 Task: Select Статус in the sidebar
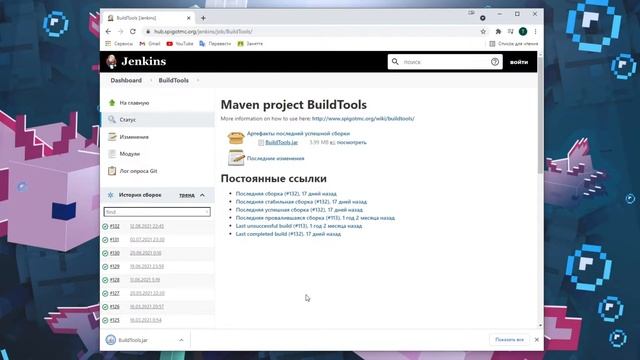tap(128, 120)
